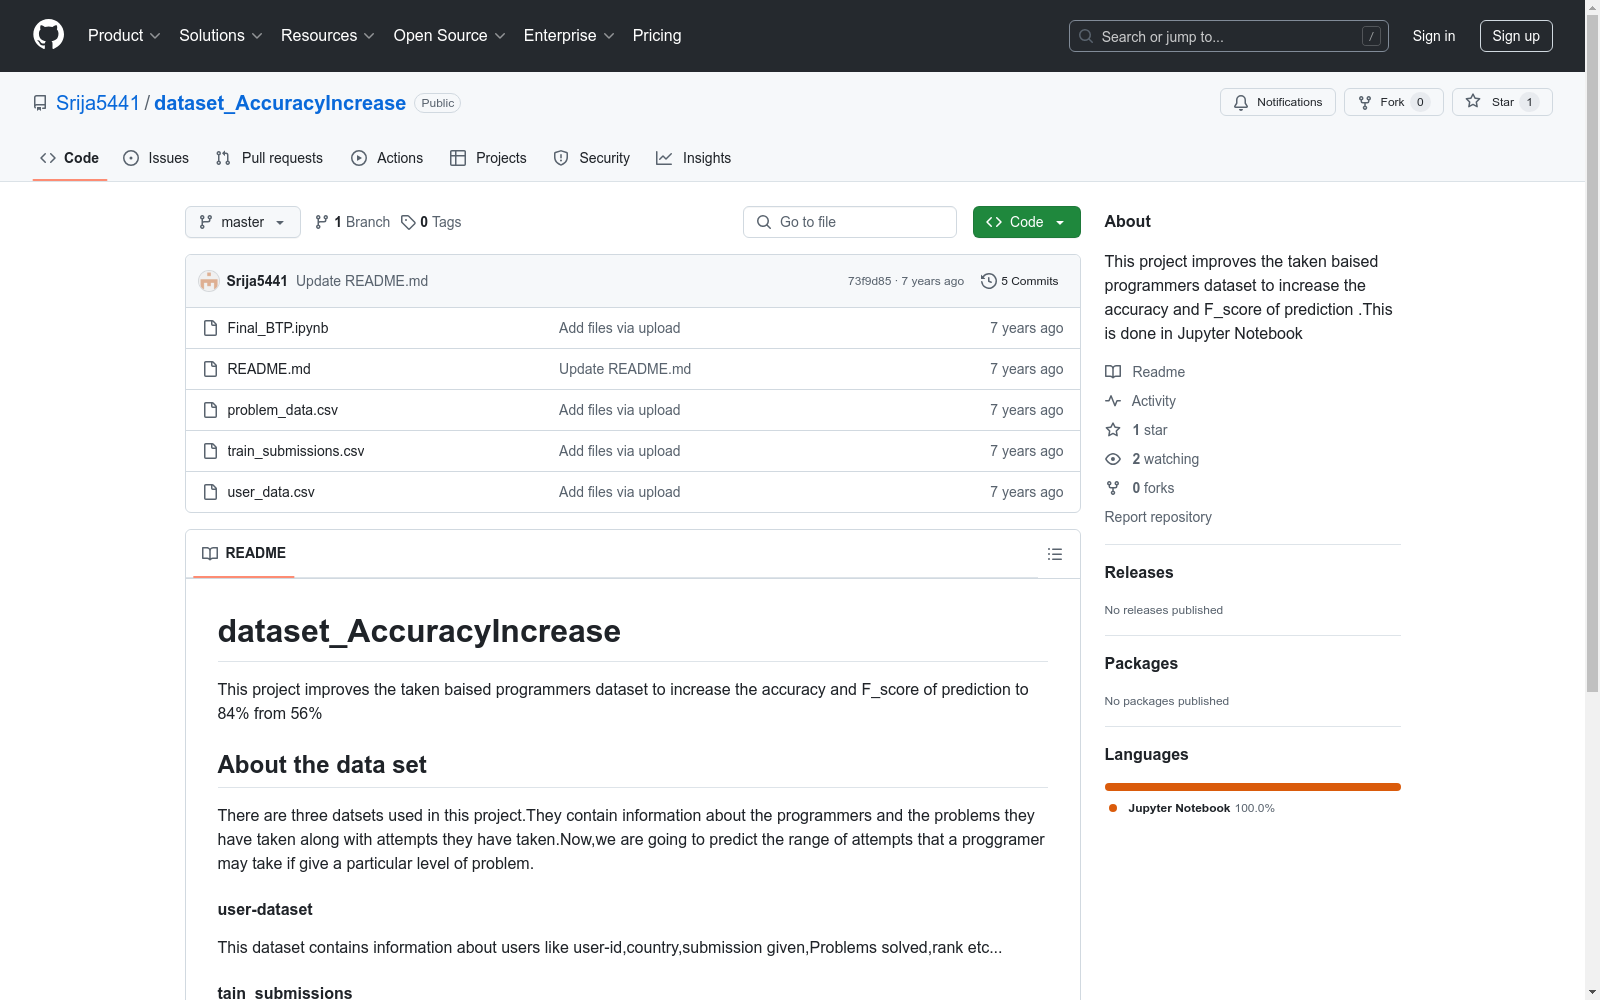1600x1000 pixels.
Task: Open the README outline list icon
Action: 1055,554
